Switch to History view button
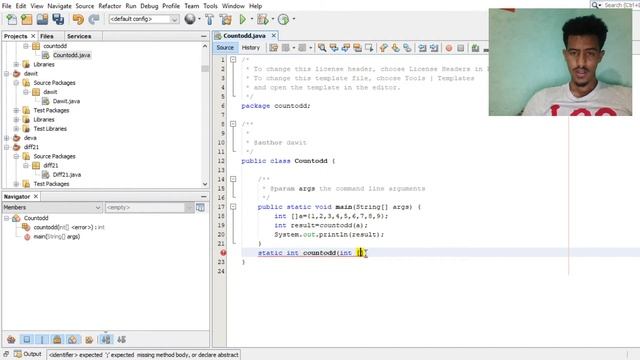 (x=251, y=48)
